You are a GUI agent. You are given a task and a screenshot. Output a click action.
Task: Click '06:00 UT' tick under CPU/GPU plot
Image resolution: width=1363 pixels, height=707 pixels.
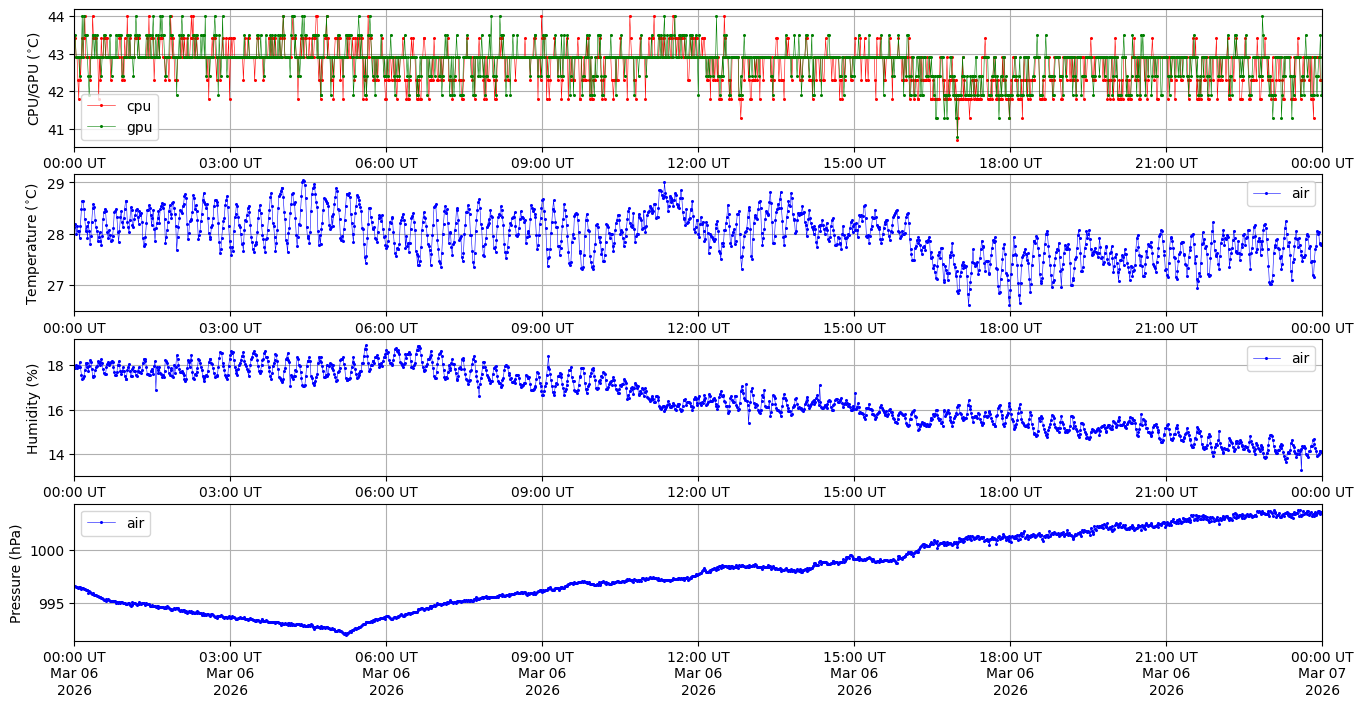tap(386, 163)
